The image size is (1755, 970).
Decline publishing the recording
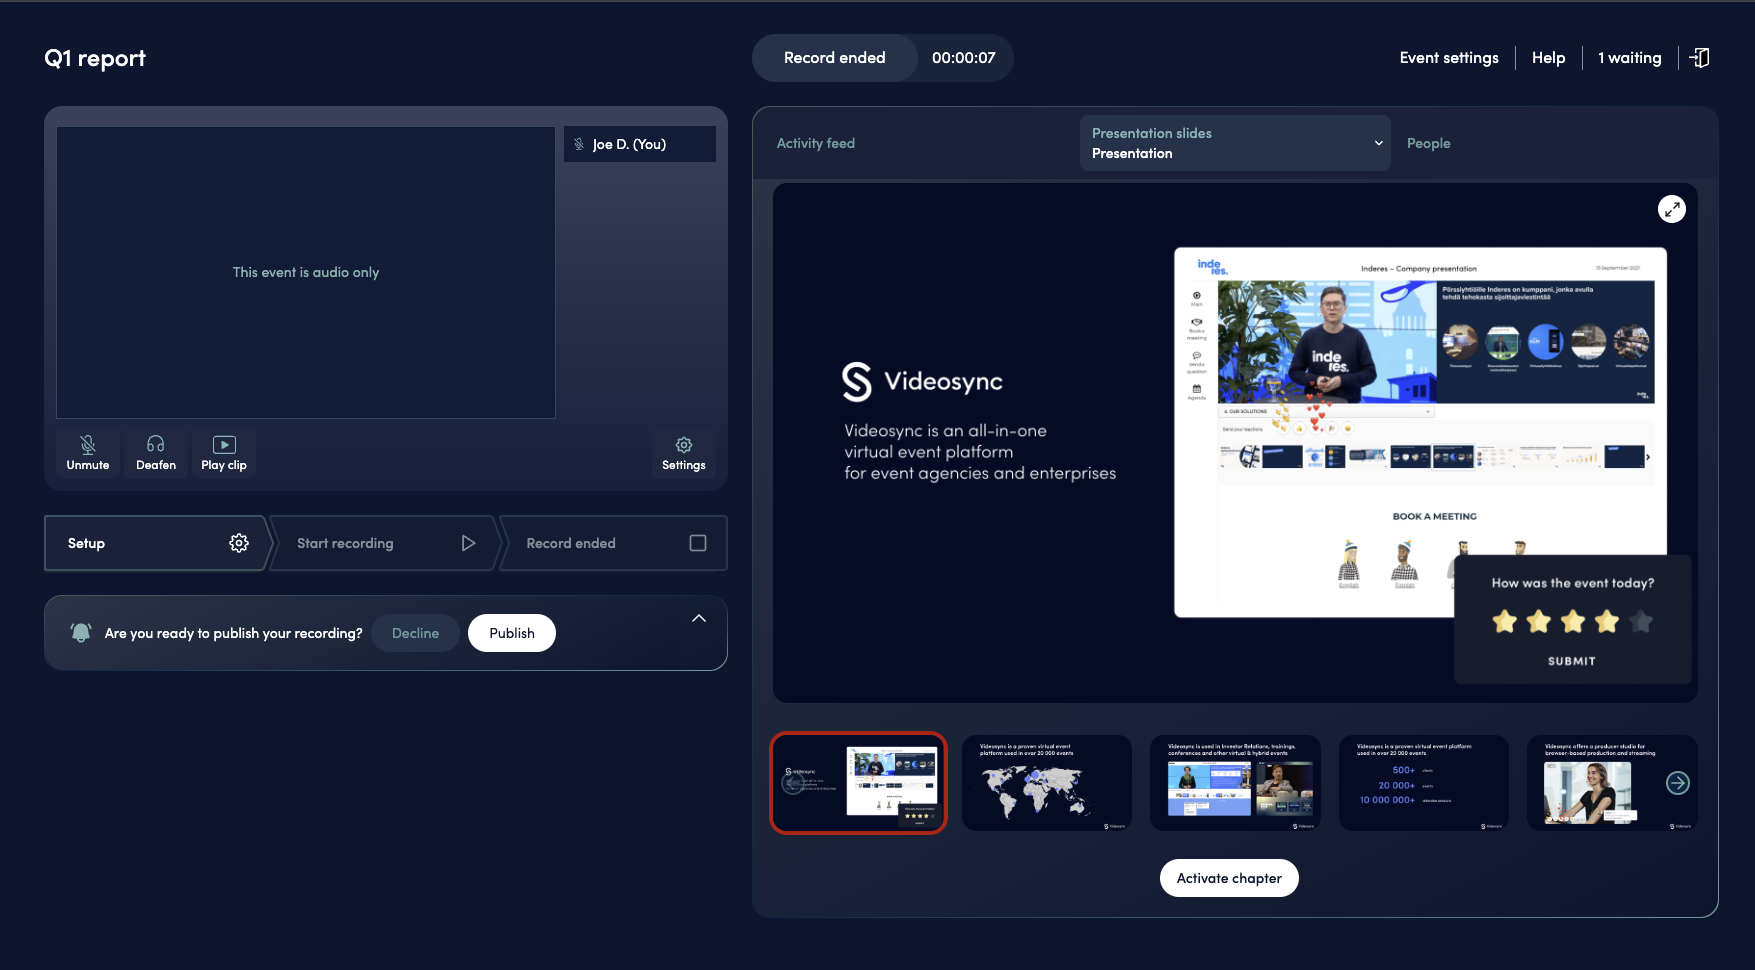415,633
